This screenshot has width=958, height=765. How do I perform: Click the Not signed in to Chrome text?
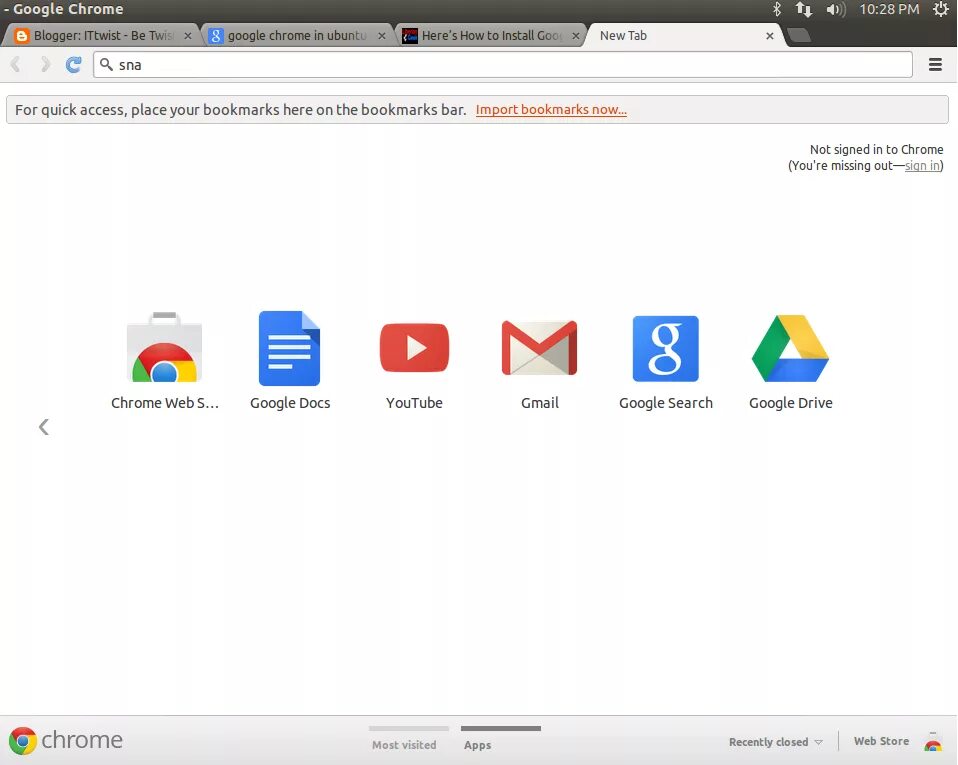pyautogui.click(x=876, y=149)
